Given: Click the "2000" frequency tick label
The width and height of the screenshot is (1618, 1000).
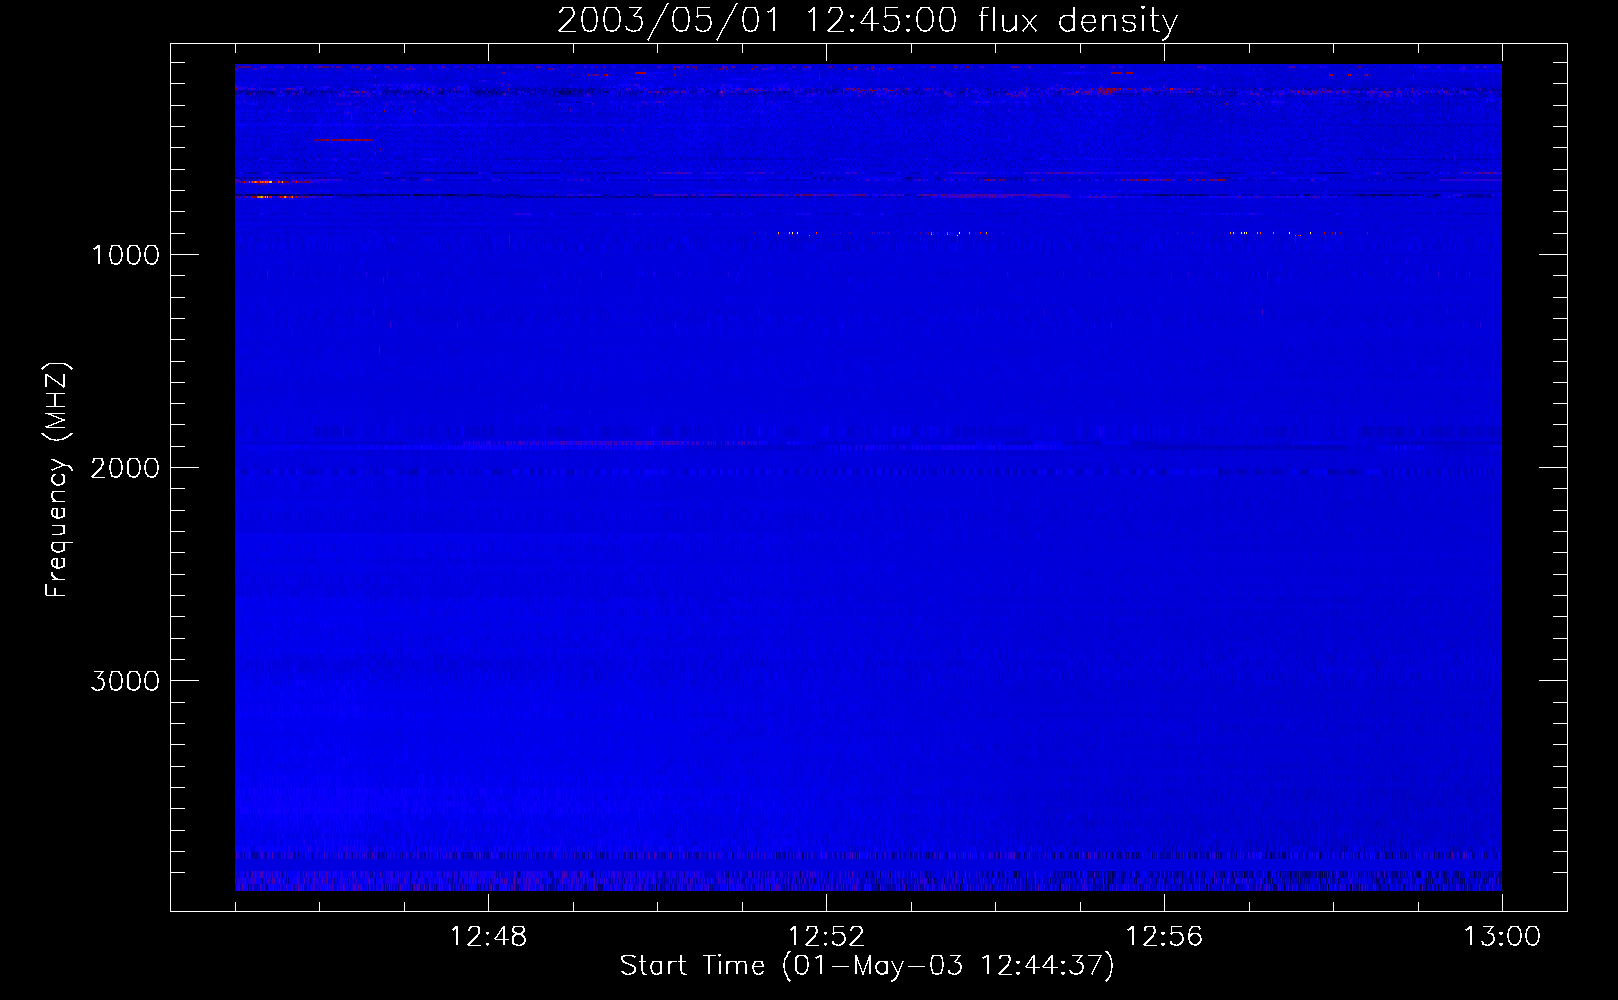Looking at the screenshot, I should coord(125,468).
